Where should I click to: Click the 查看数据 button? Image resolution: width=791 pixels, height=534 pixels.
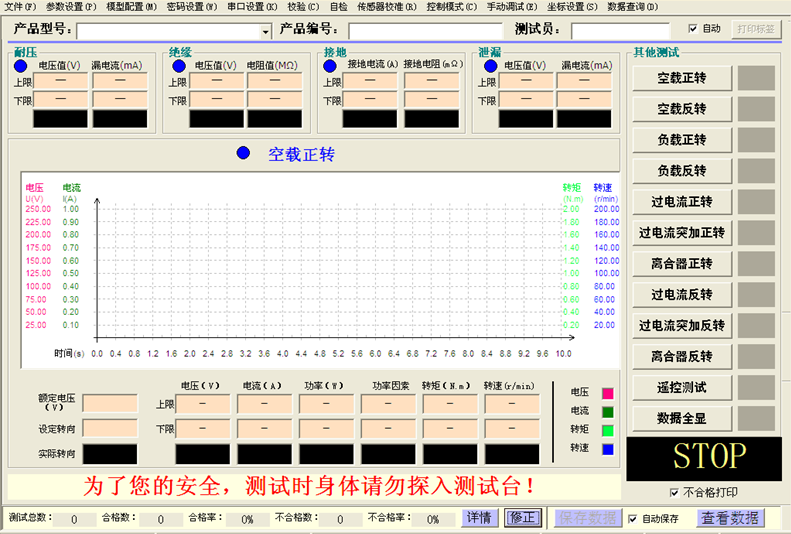(731, 518)
